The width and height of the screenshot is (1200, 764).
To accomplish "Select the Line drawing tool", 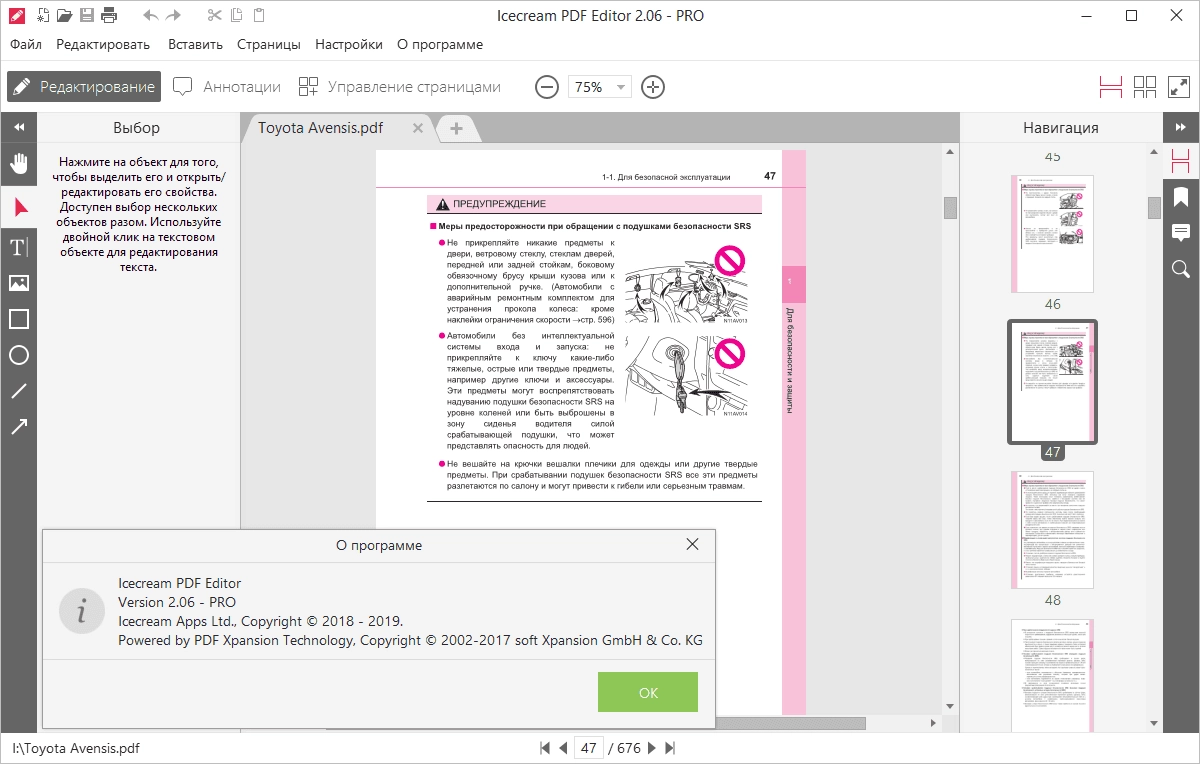I will pos(19,391).
